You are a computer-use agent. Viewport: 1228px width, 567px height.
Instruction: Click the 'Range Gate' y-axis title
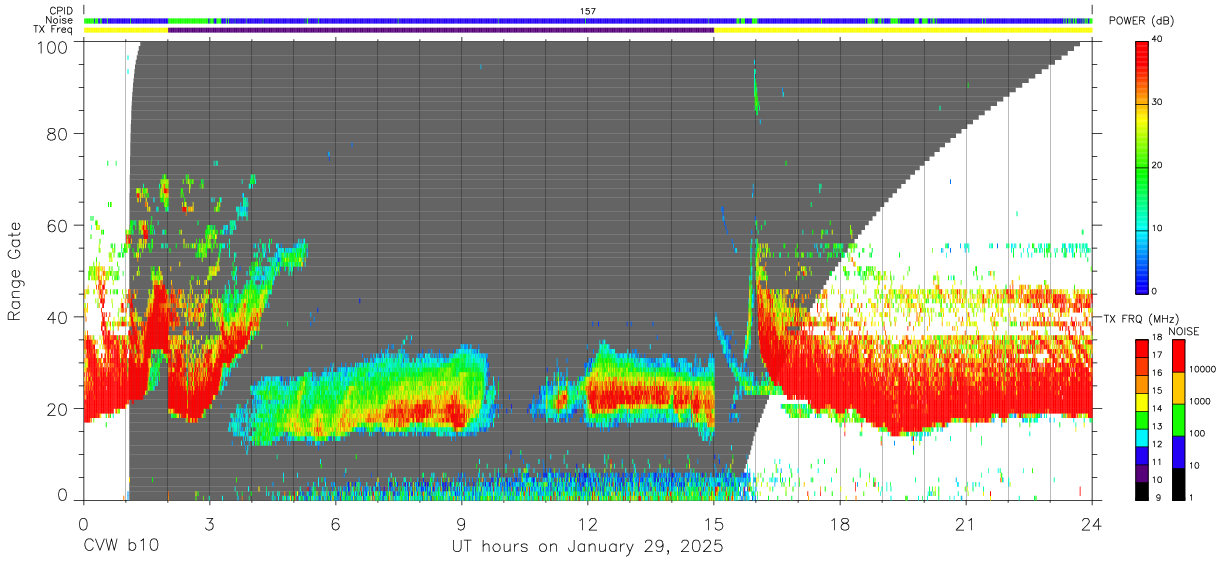16,272
